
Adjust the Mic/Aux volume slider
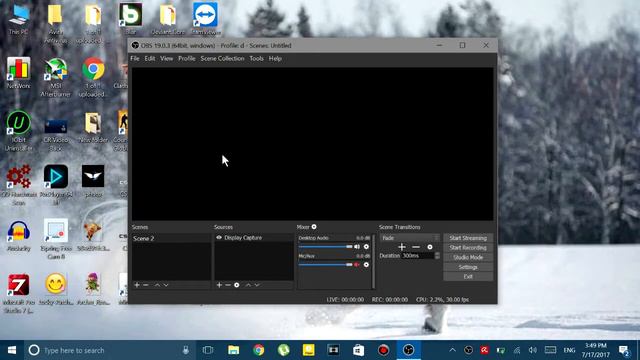tap(325, 264)
